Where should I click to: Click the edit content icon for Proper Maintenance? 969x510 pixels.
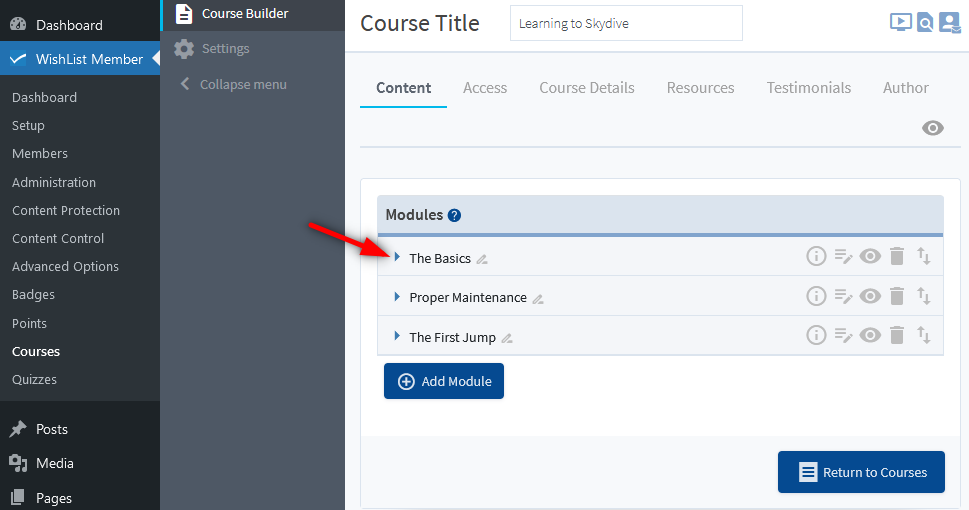click(x=843, y=296)
